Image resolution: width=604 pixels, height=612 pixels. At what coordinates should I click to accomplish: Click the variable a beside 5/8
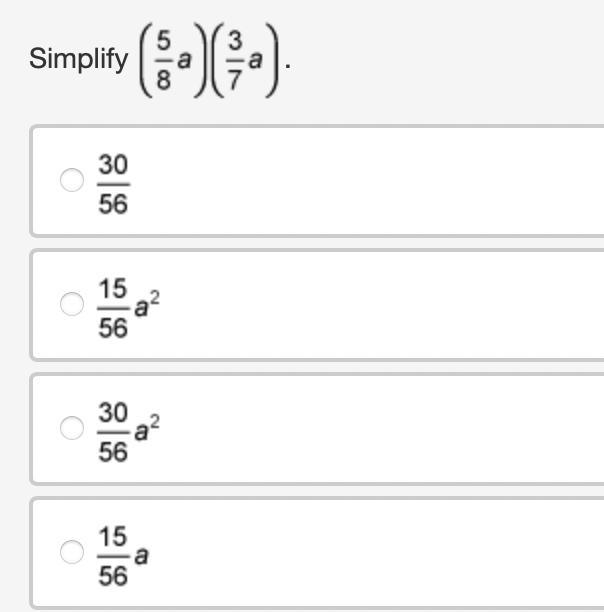(x=184, y=60)
